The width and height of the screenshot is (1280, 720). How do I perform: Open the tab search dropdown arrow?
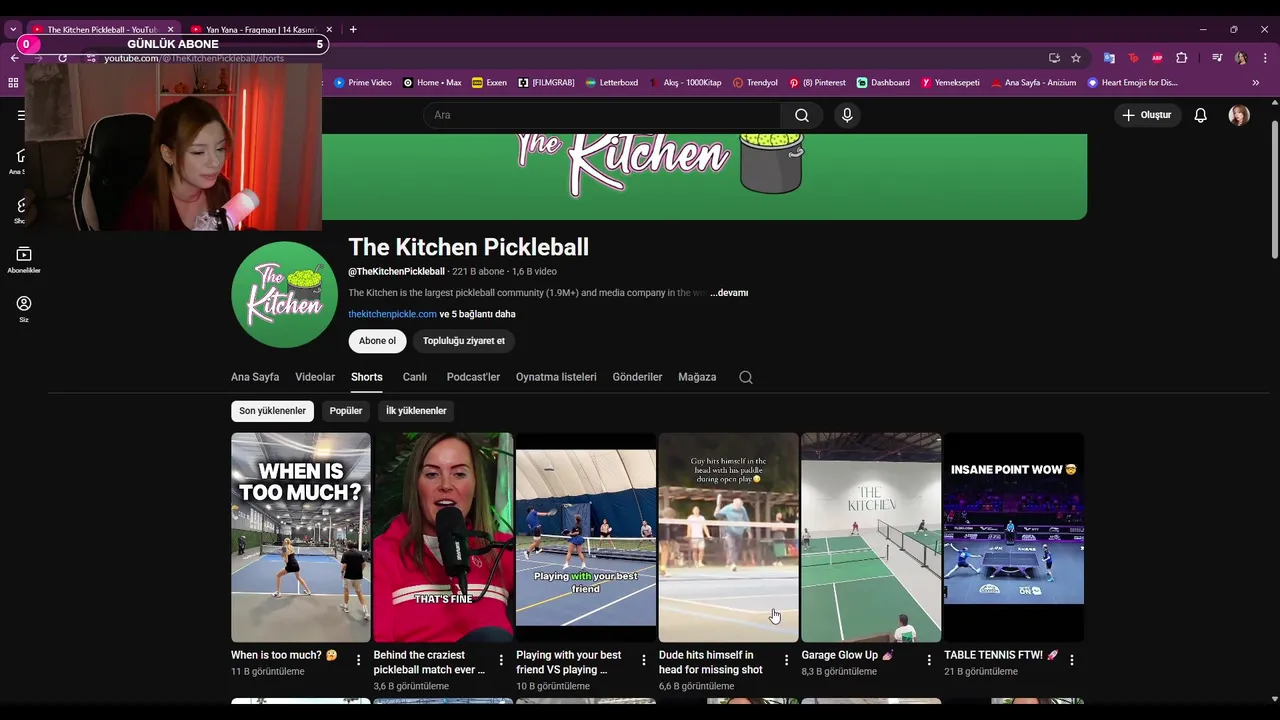(13, 30)
